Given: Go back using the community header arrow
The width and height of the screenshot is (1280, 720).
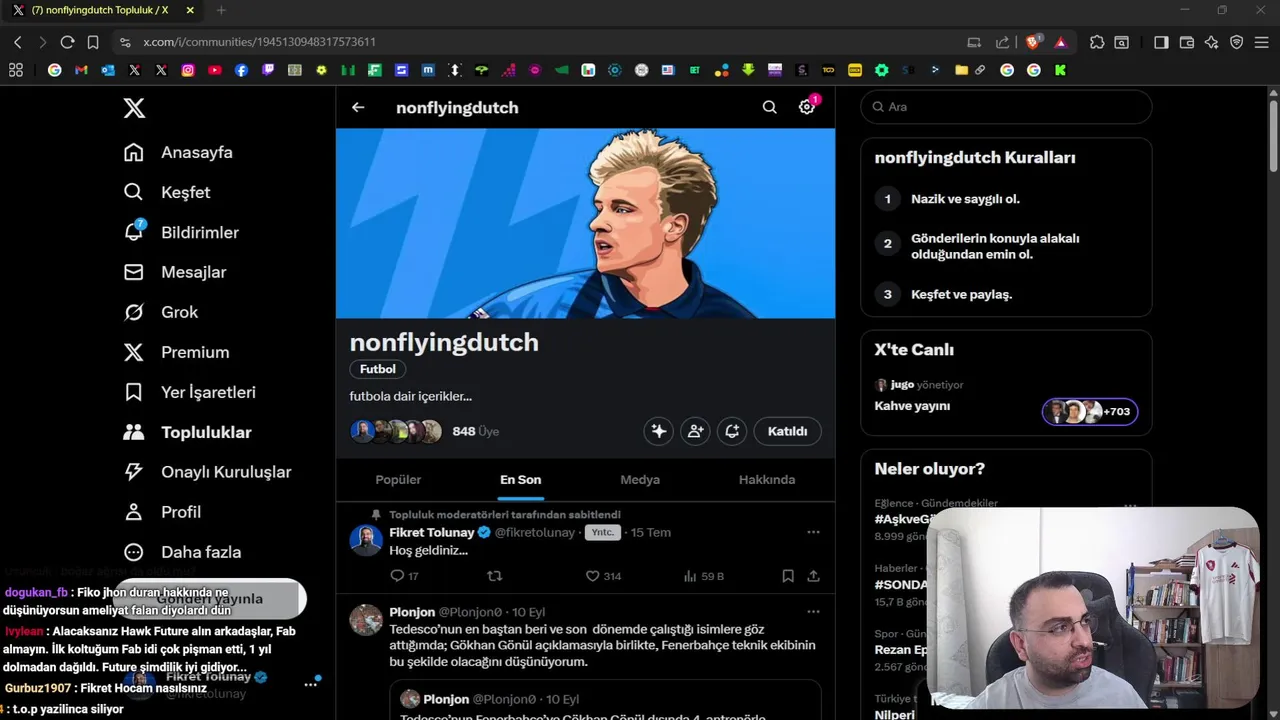Looking at the screenshot, I should pos(358,107).
